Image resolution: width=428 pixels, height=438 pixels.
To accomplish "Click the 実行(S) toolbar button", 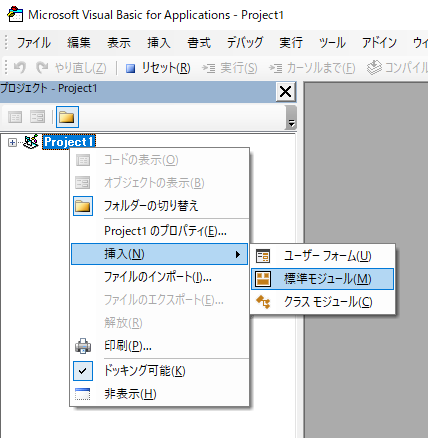I will (230, 68).
